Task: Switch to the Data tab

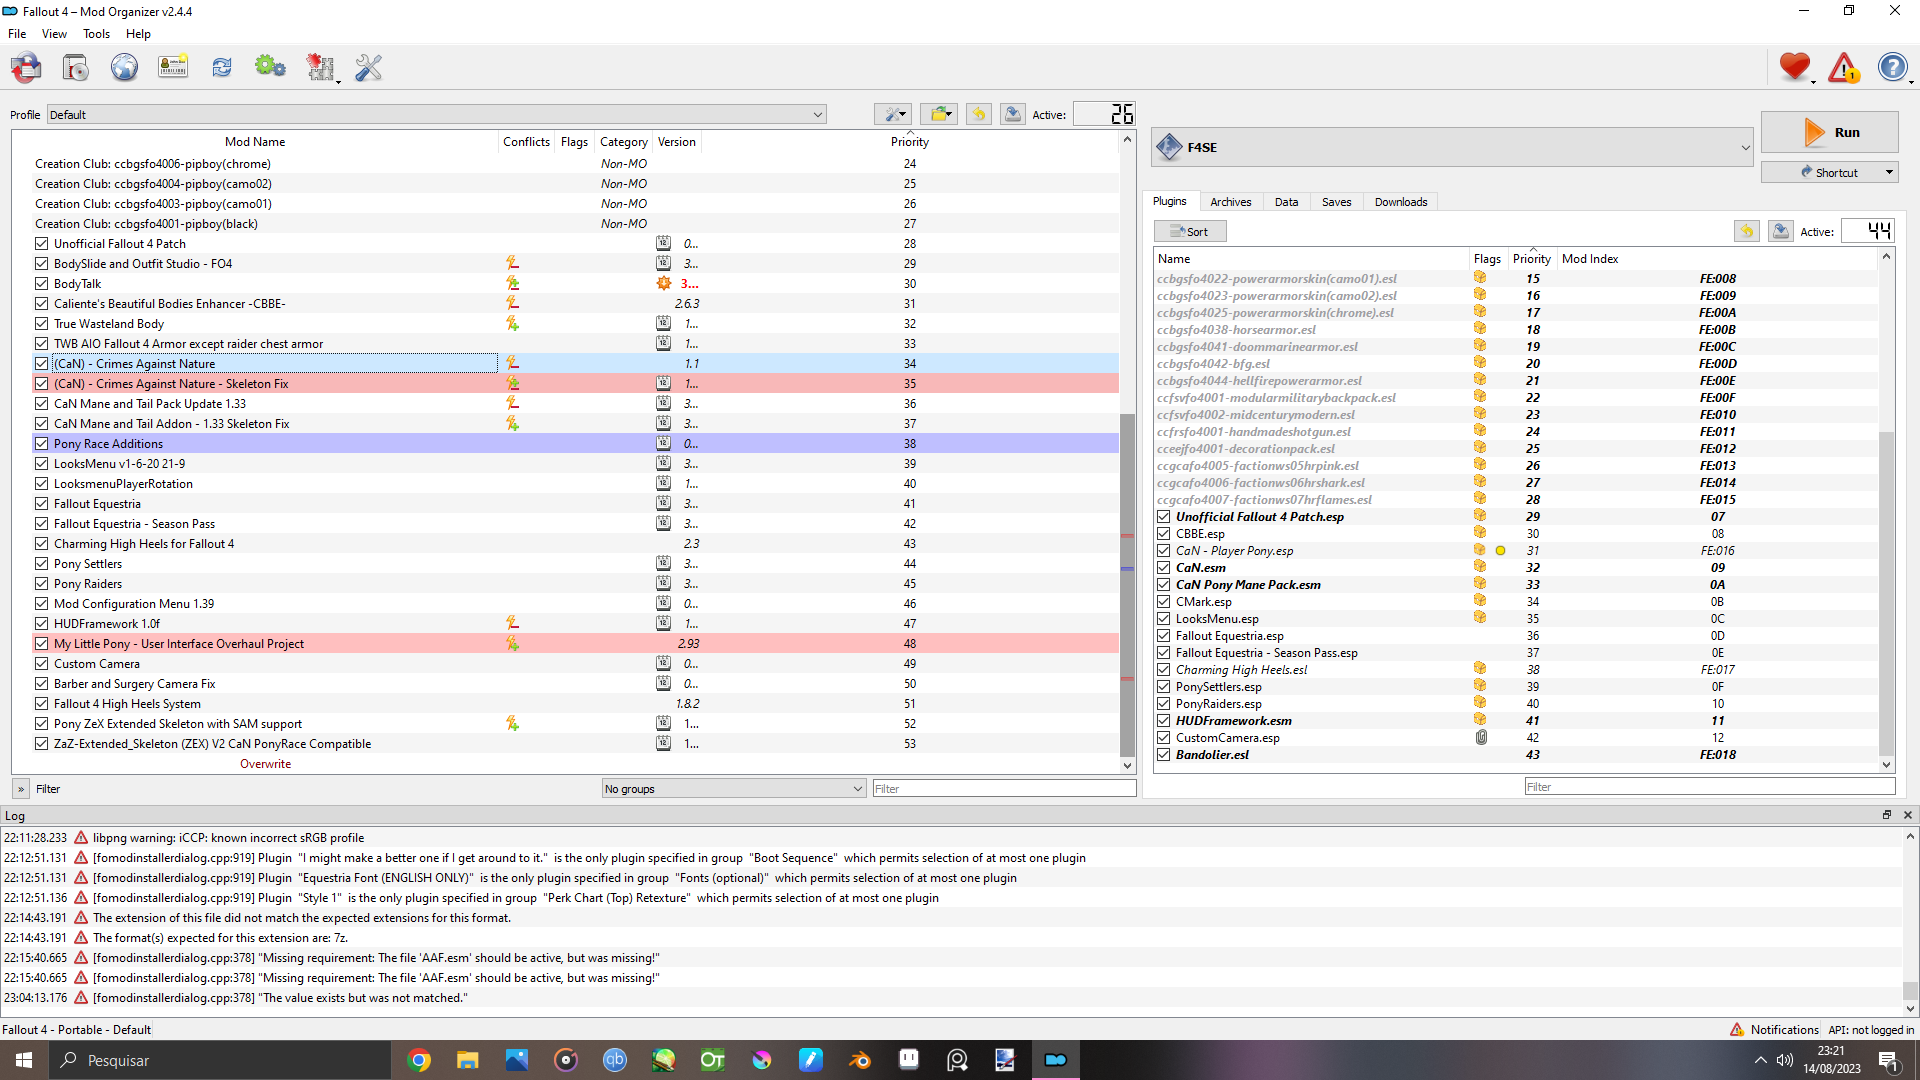Action: pos(1286,201)
